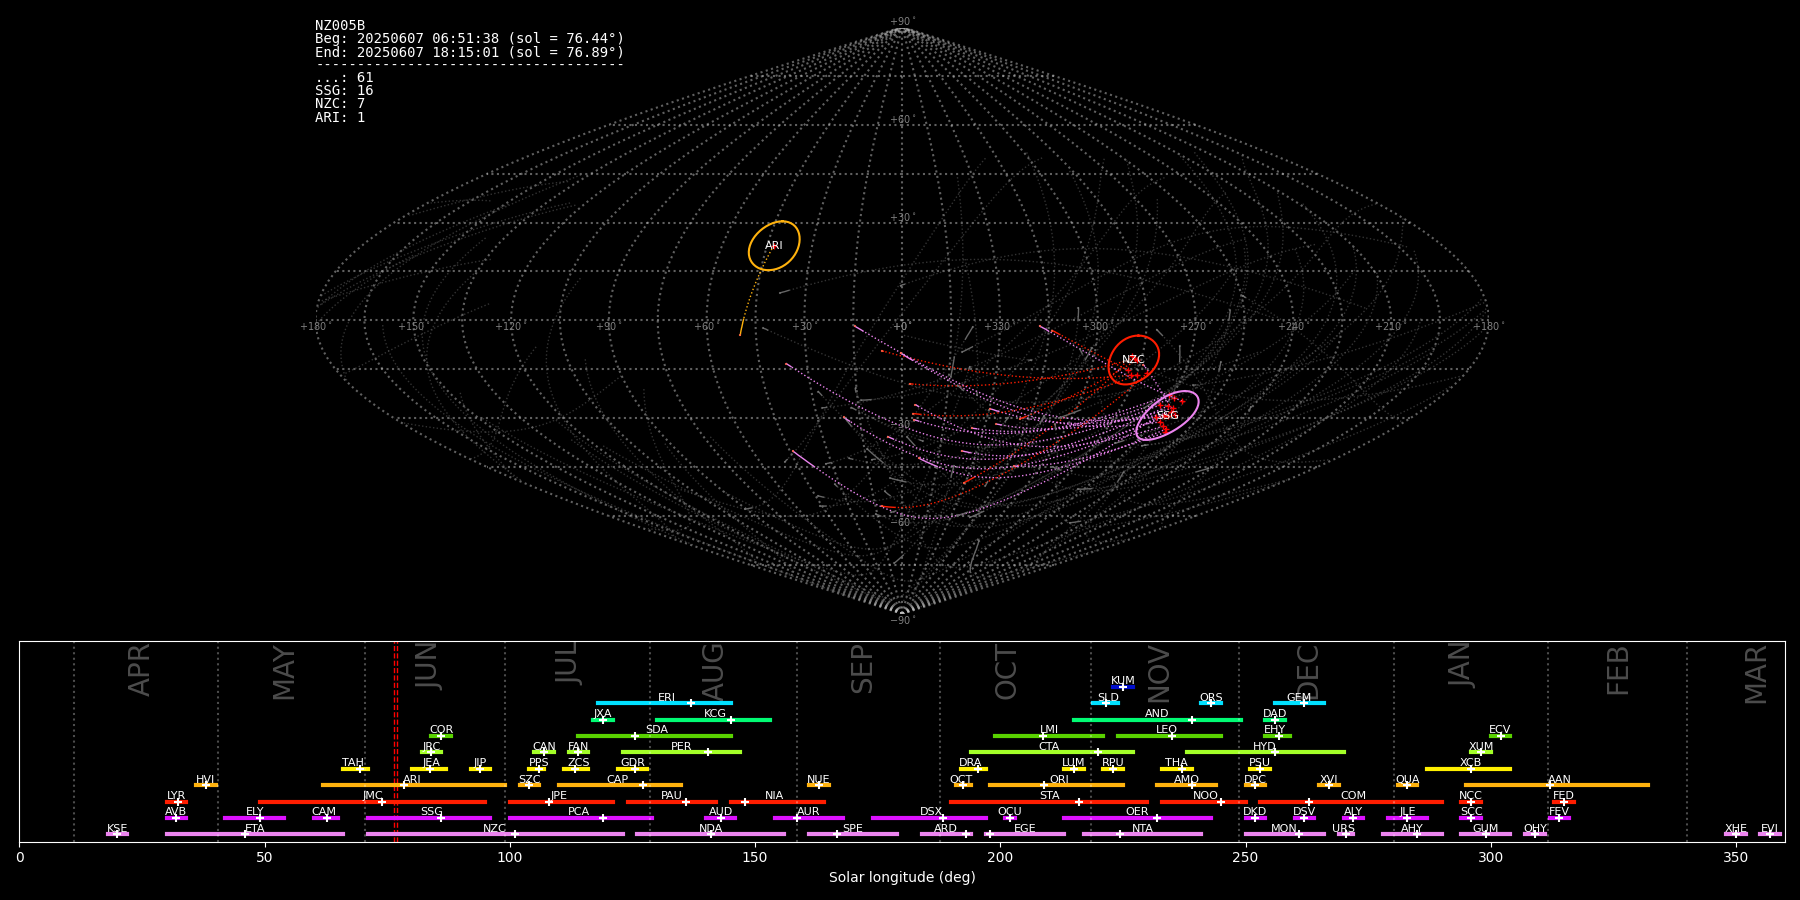Image resolution: width=1800 pixels, height=900 pixels.
Task: Click the blue KUM shower bar
Action: pos(1123,687)
